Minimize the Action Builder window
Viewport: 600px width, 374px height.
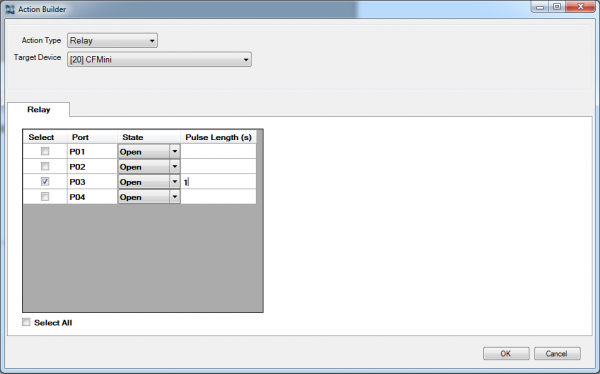coord(540,7)
